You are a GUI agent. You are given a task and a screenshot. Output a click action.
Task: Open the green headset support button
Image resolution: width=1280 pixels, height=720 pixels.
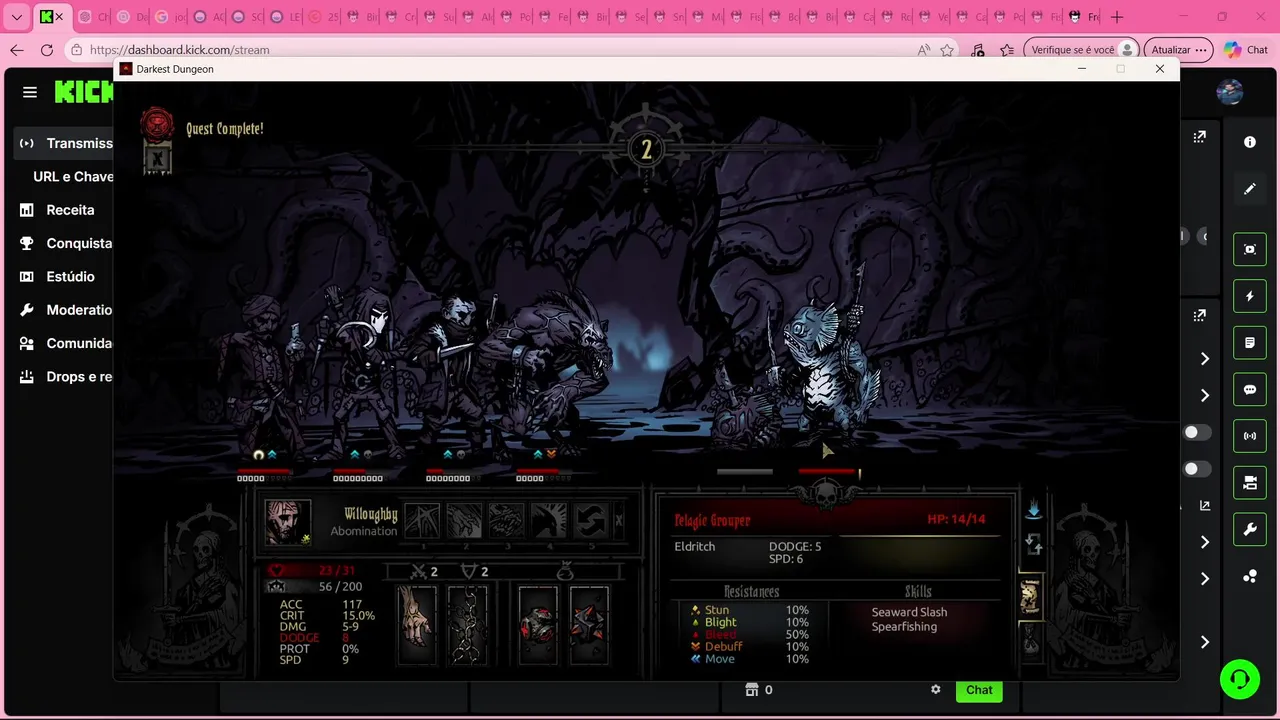[x=1240, y=680]
